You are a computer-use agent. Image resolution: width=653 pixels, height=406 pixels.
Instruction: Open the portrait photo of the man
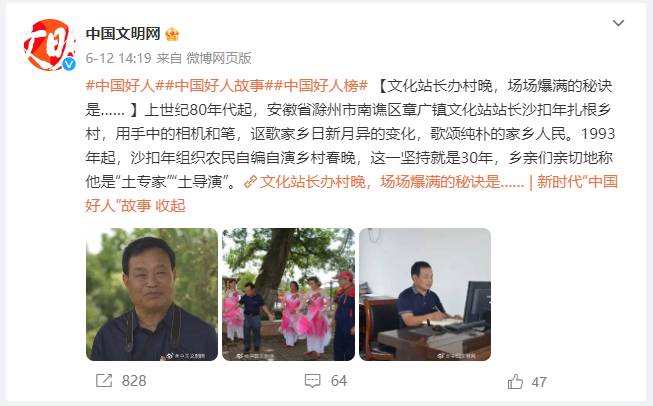152,294
